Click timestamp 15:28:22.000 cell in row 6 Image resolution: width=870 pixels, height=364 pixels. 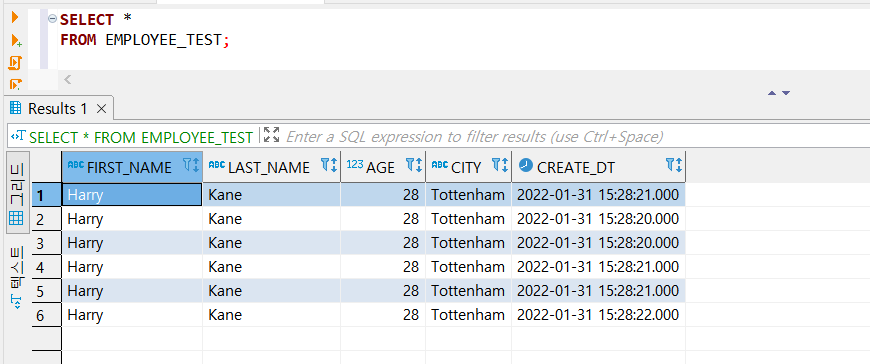coord(598,315)
